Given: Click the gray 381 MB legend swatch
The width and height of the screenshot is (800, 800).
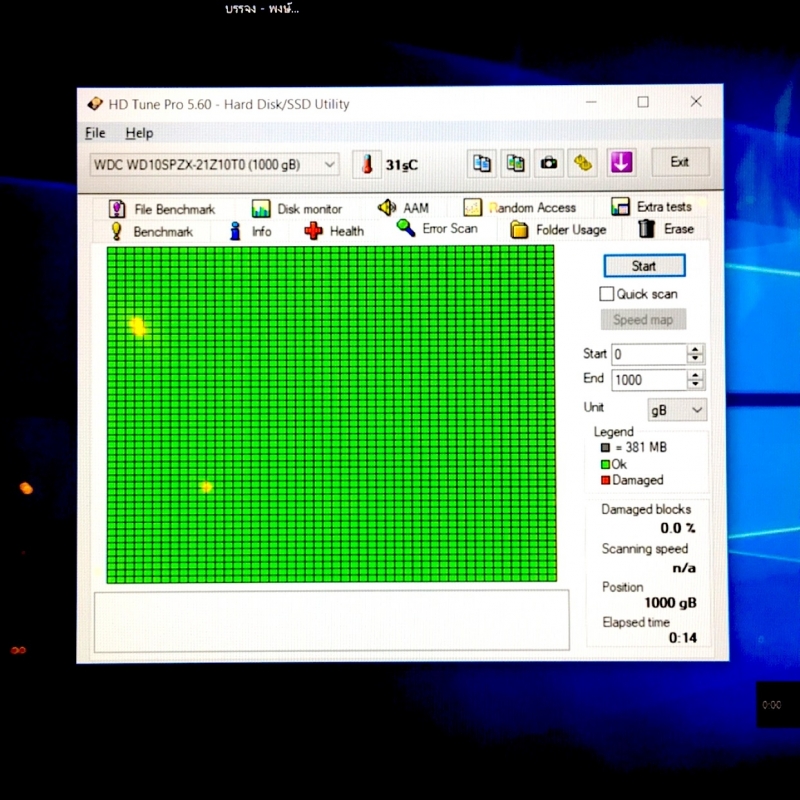Looking at the screenshot, I should click(606, 447).
